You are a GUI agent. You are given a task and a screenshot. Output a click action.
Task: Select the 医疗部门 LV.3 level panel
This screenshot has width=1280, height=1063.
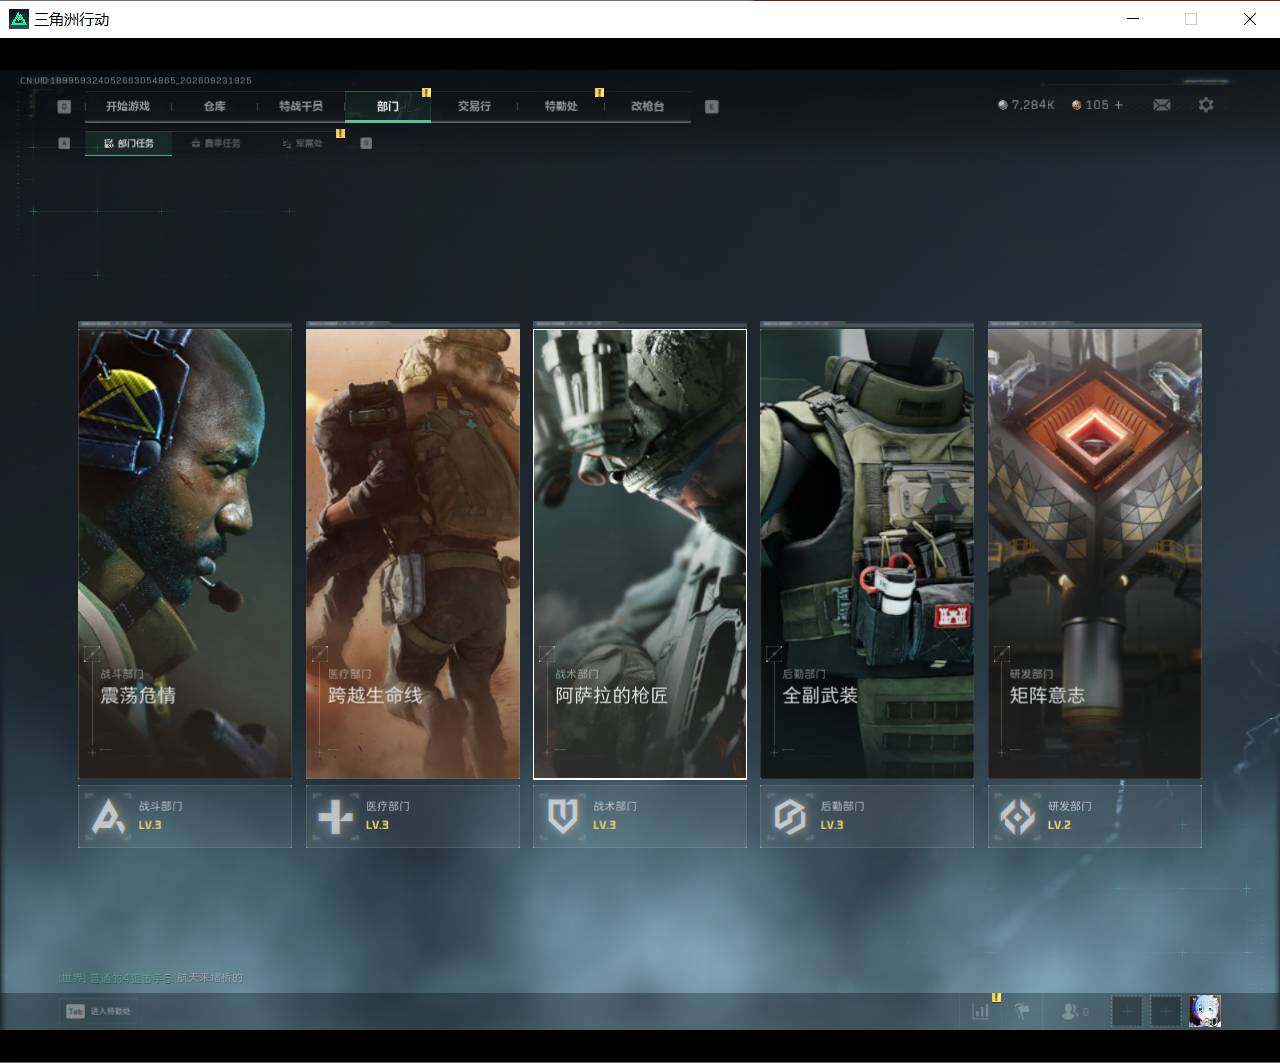[413, 816]
